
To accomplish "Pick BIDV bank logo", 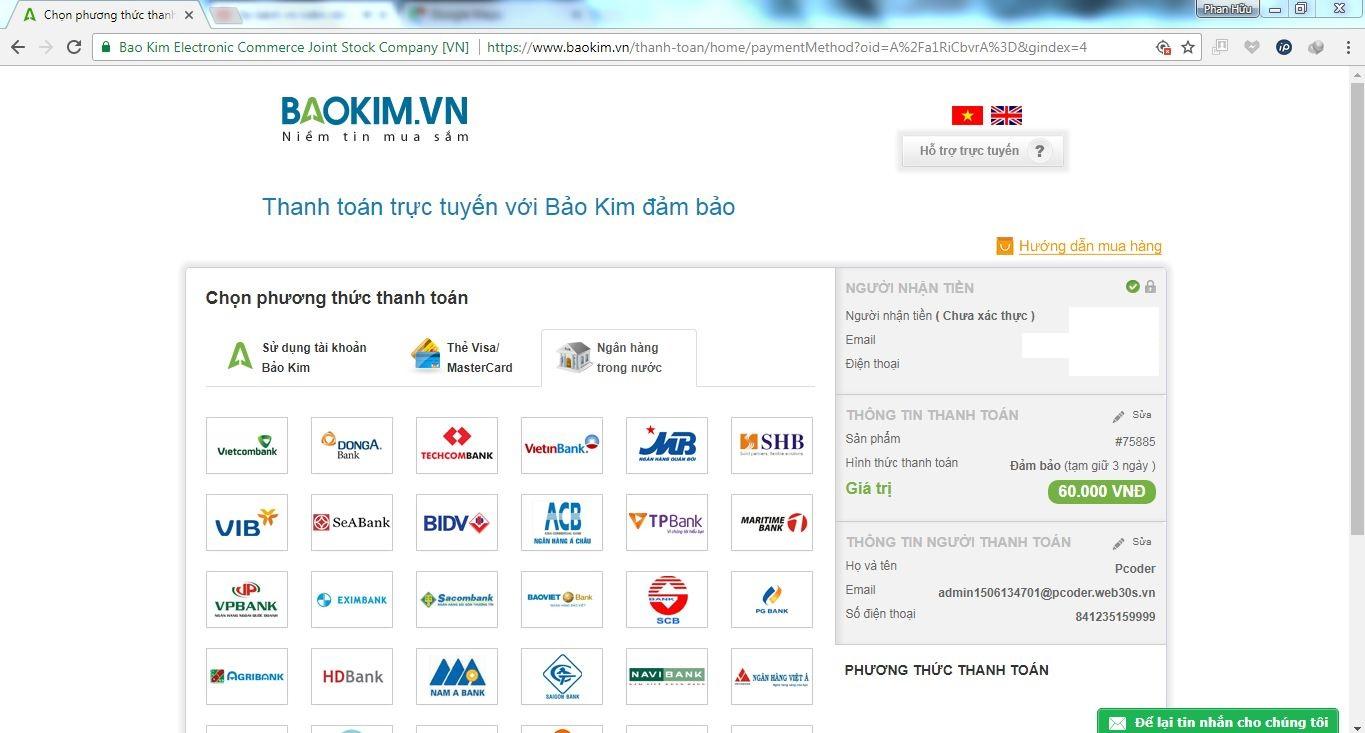I will [x=457, y=522].
